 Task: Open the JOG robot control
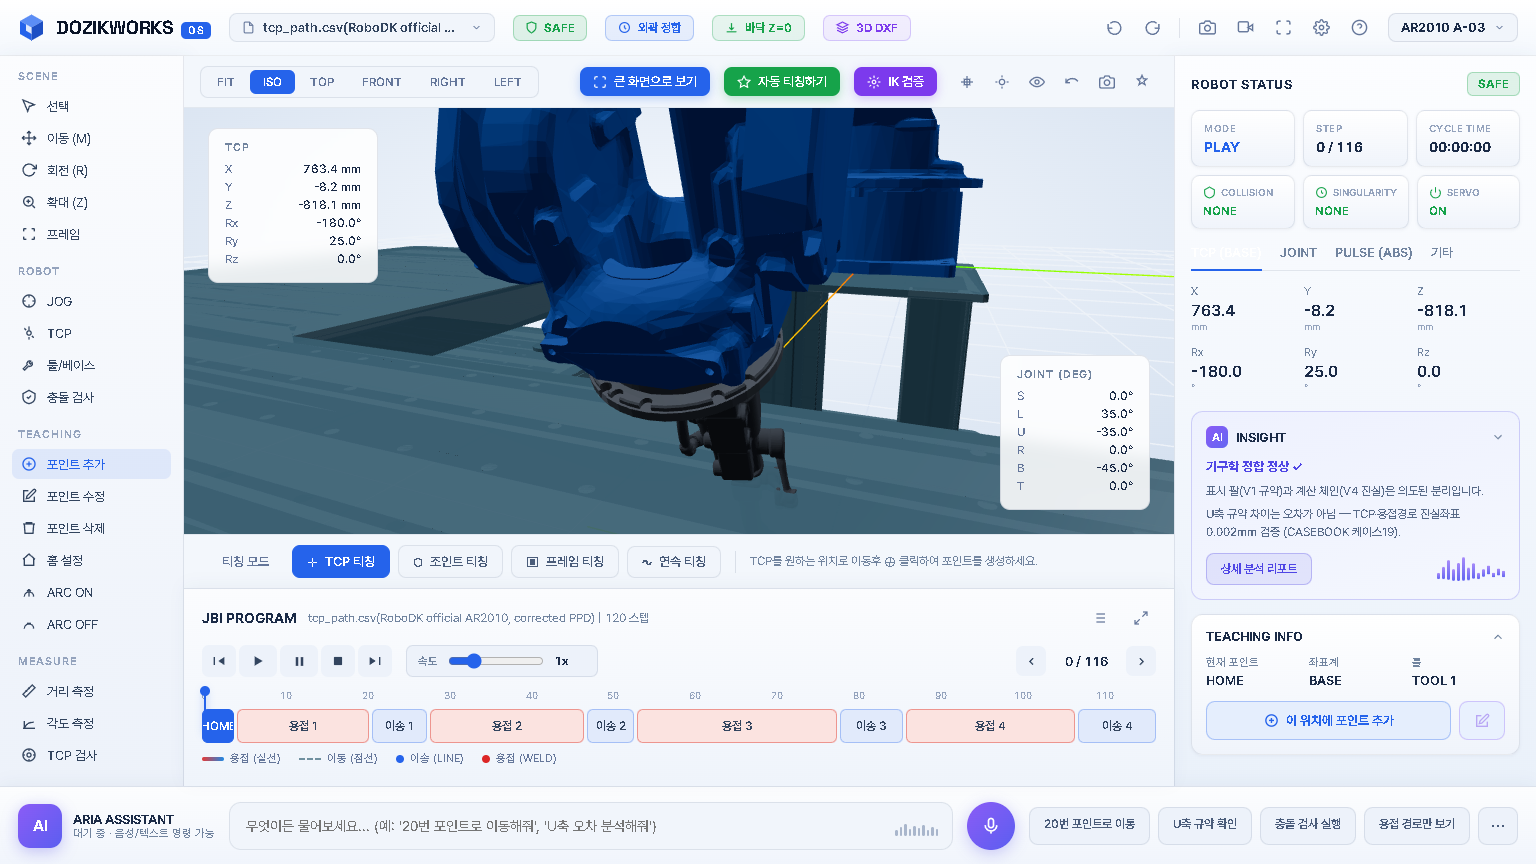91,301
